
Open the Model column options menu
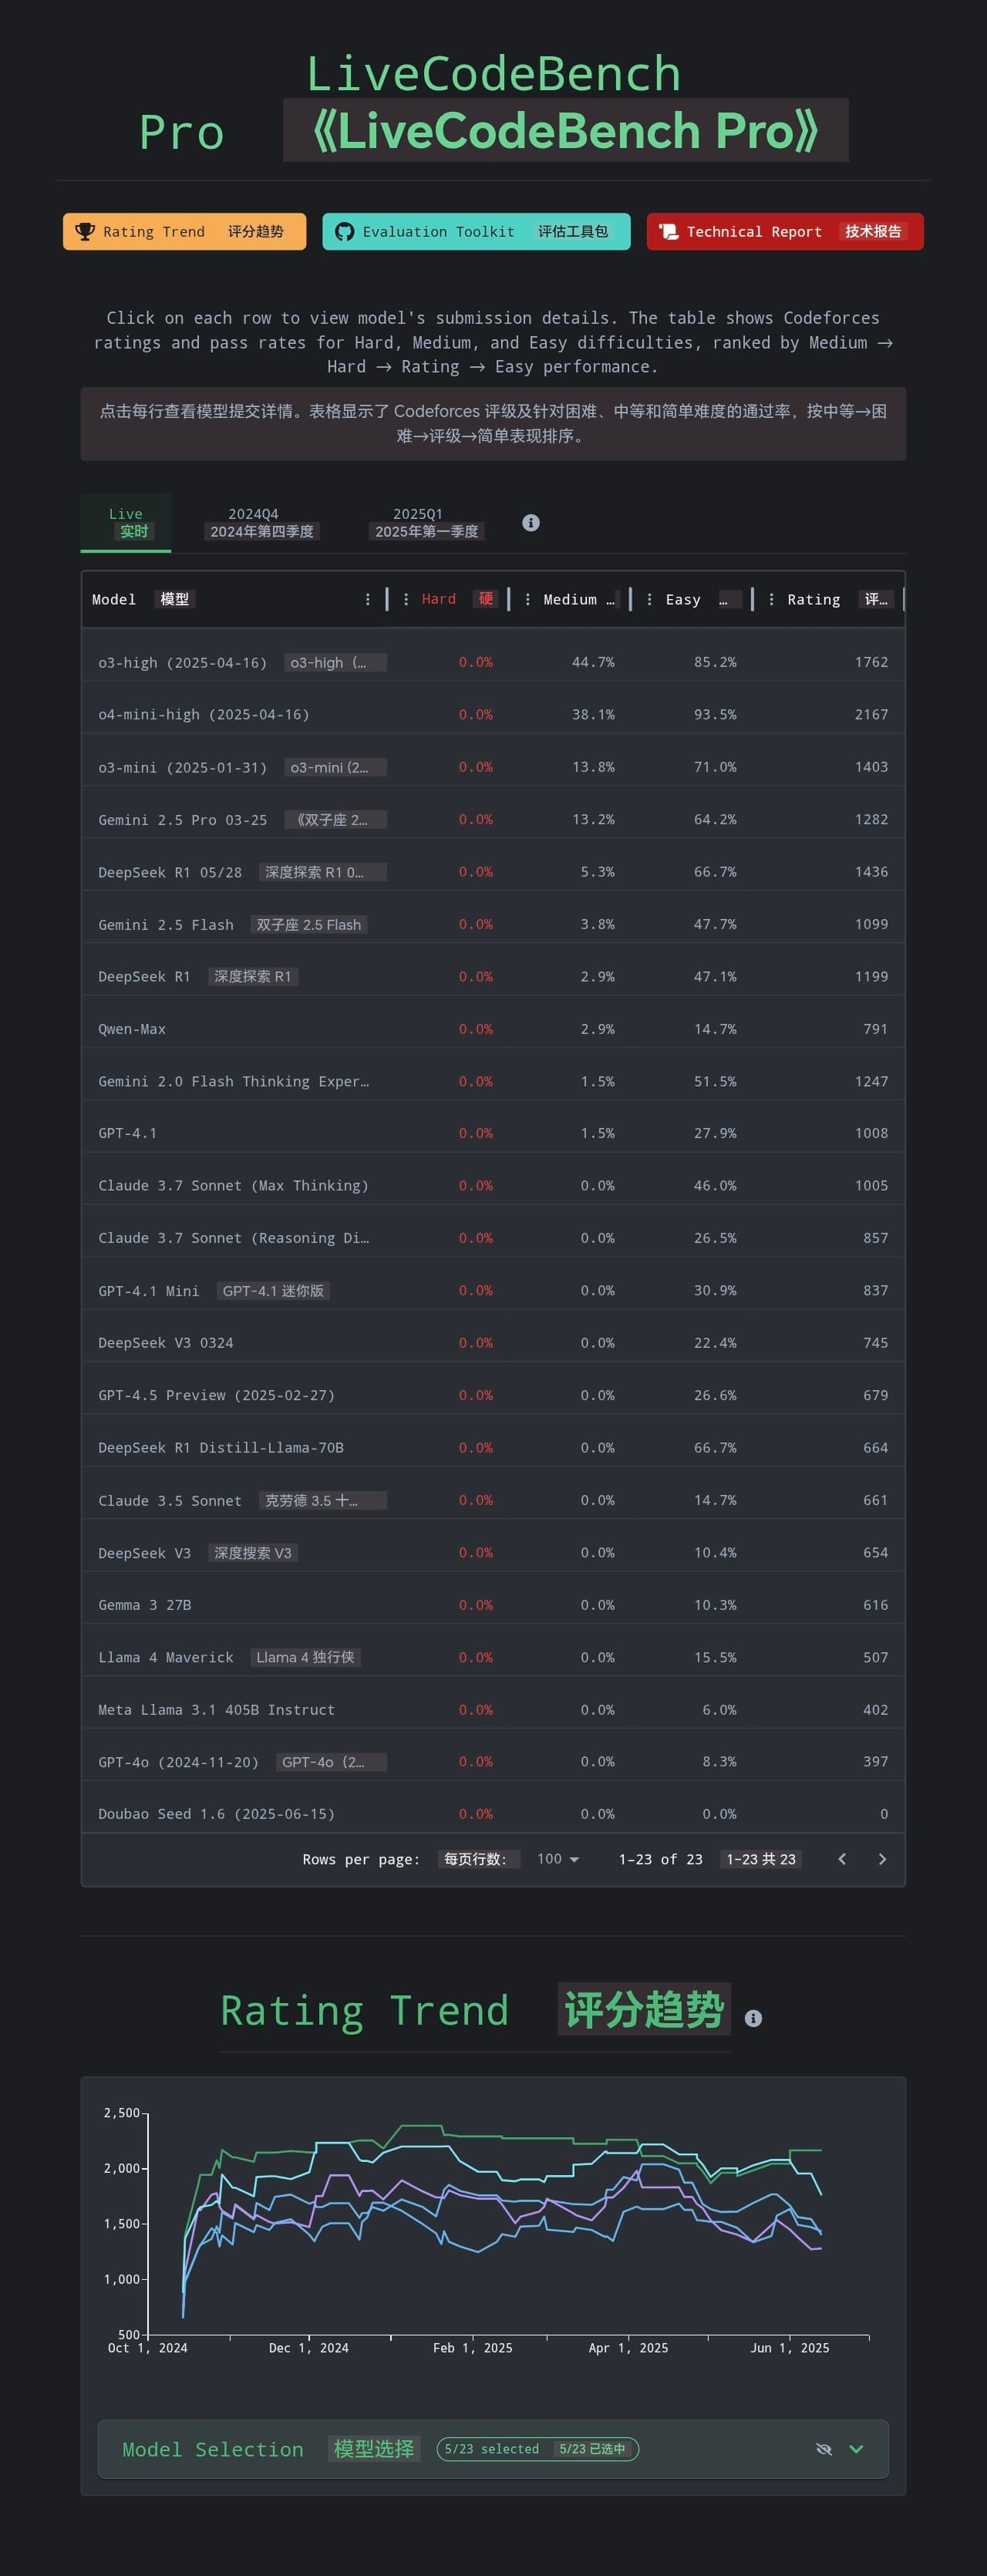(368, 599)
